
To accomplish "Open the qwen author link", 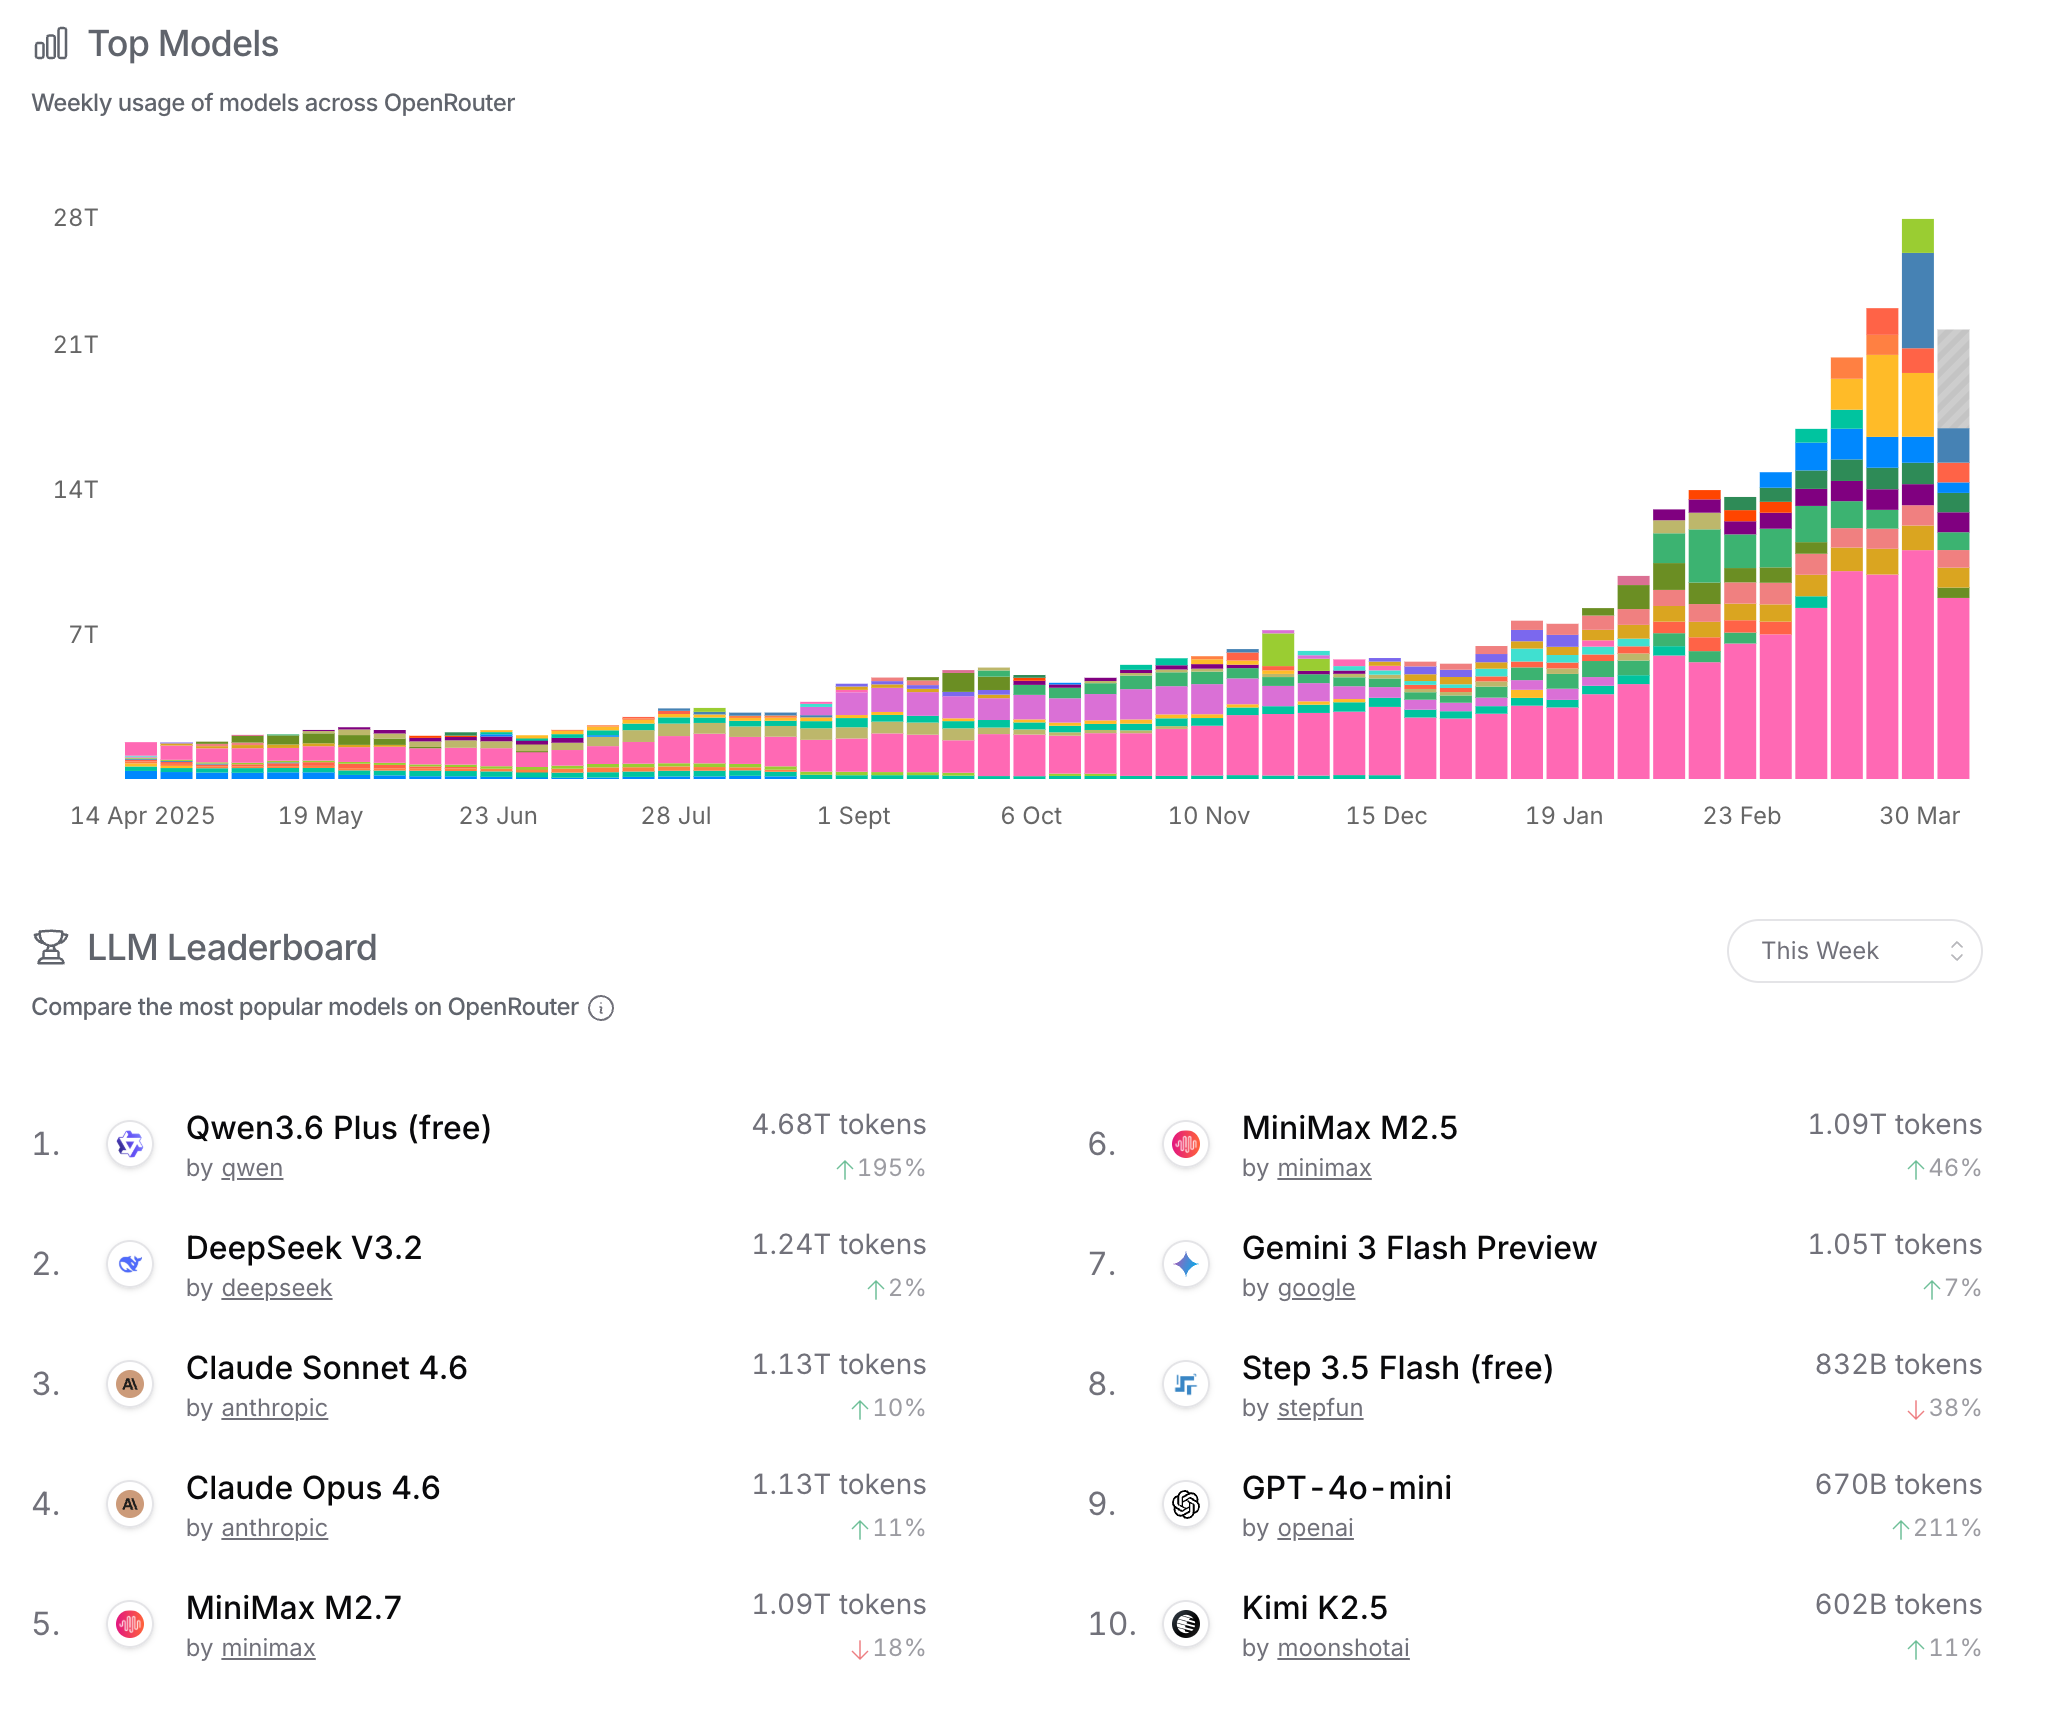I will coord(252,1168).
